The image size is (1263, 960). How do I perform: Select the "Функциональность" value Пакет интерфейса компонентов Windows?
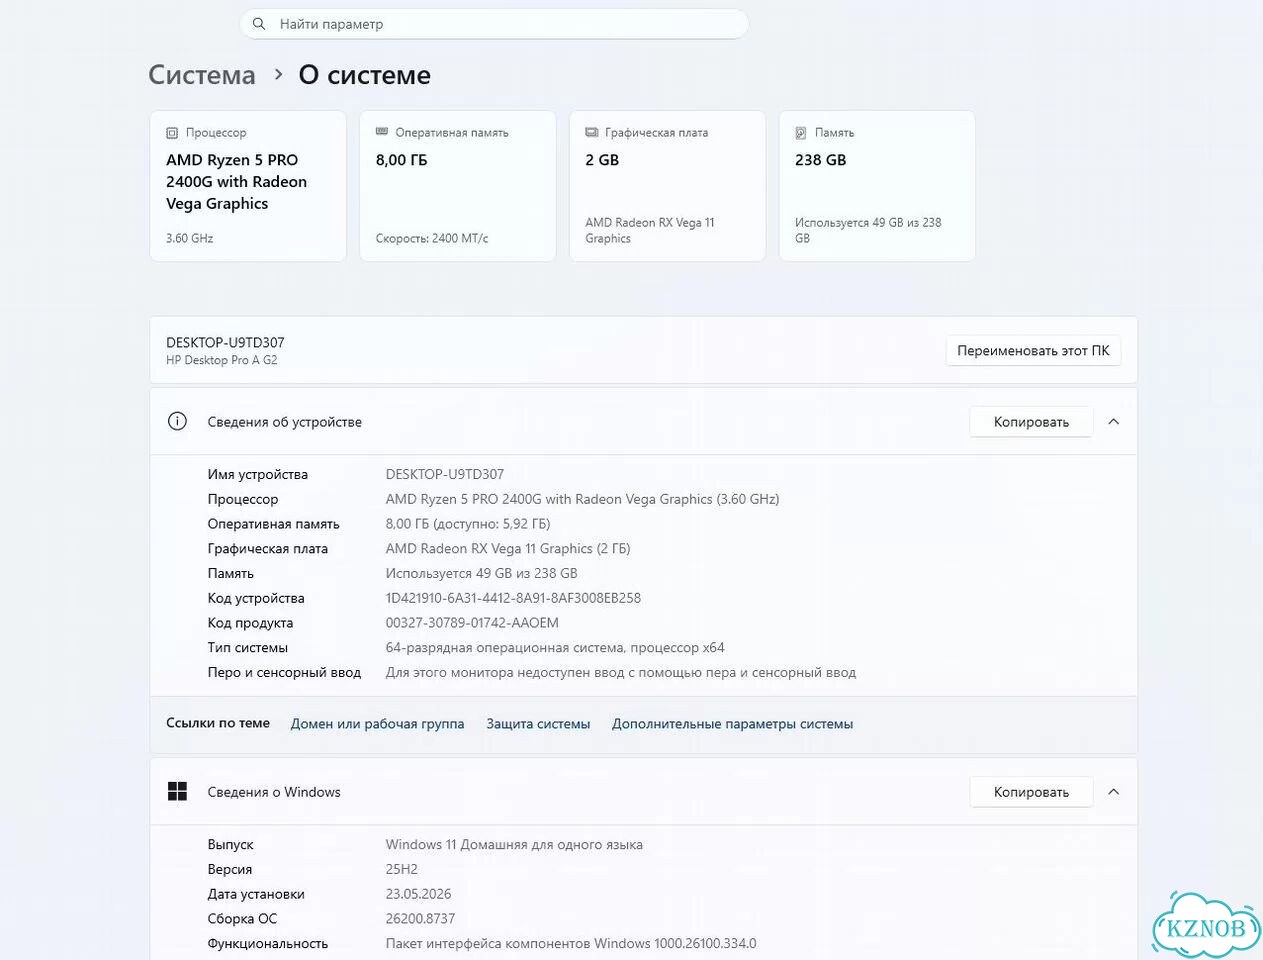571,944
